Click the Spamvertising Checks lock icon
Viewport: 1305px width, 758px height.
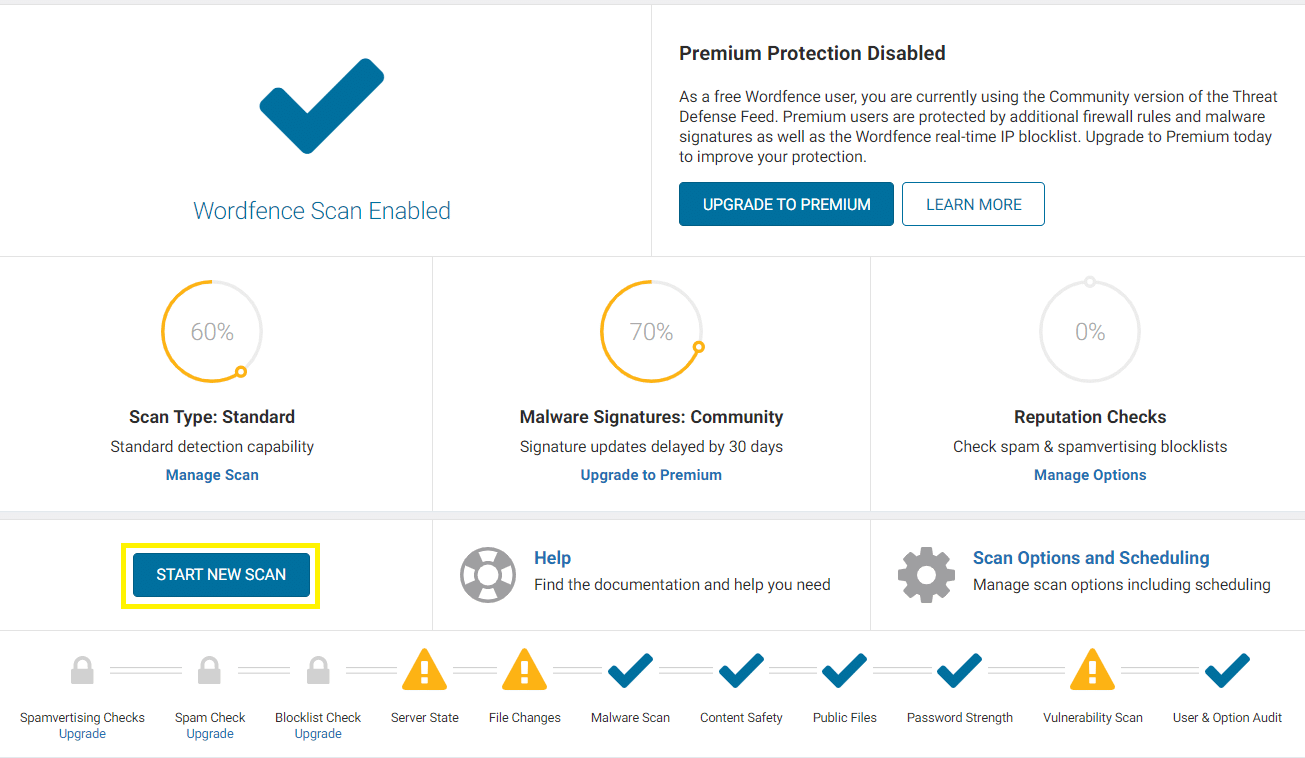[82, 670]
